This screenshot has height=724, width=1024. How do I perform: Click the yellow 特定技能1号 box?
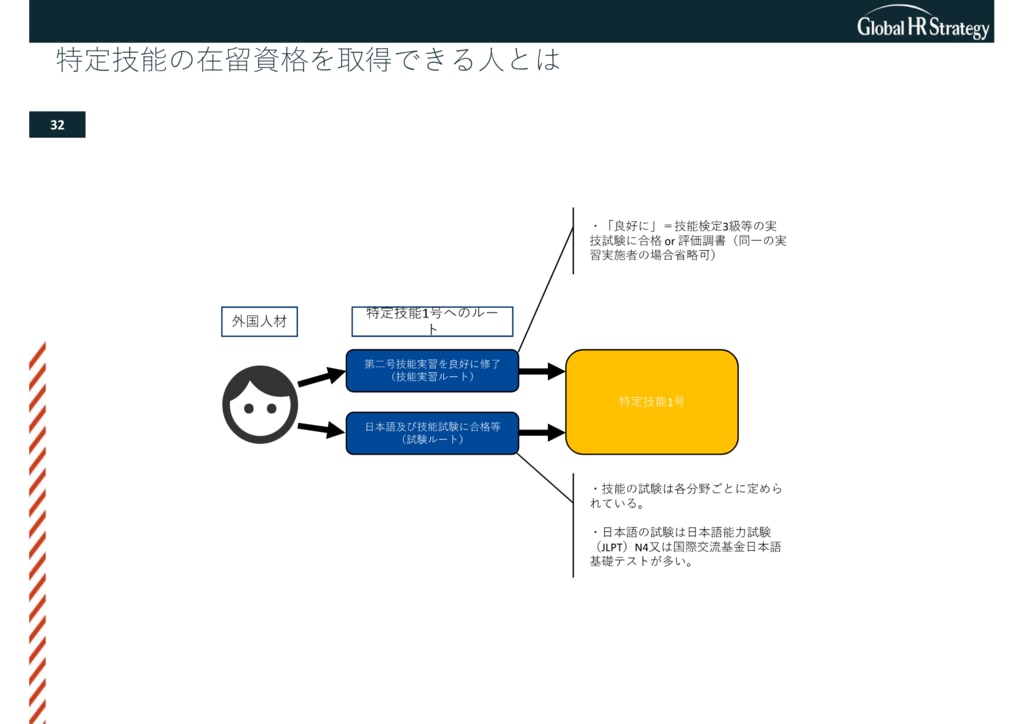click(652, 401)
